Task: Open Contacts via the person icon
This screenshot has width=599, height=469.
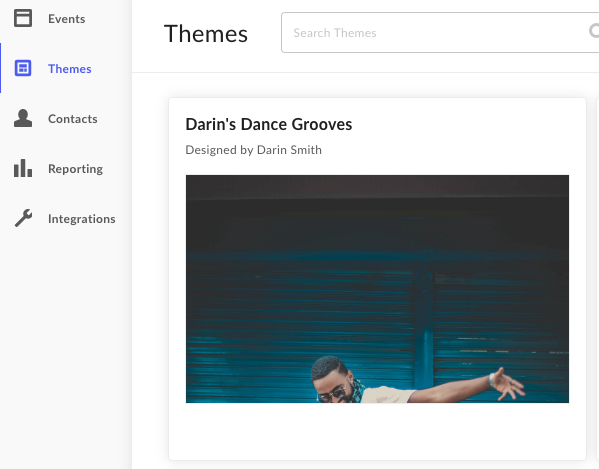Action: coord(23,118)
